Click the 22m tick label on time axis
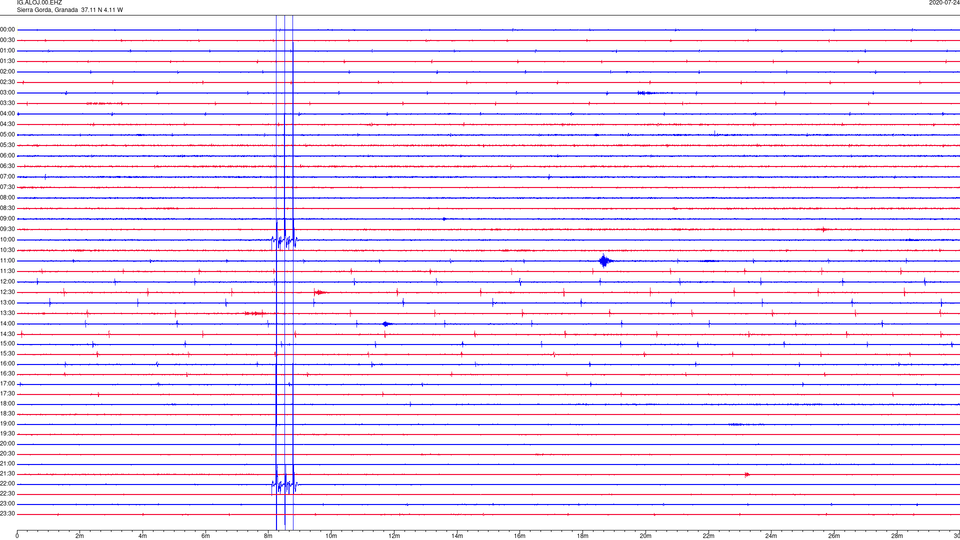 (708, 536)
